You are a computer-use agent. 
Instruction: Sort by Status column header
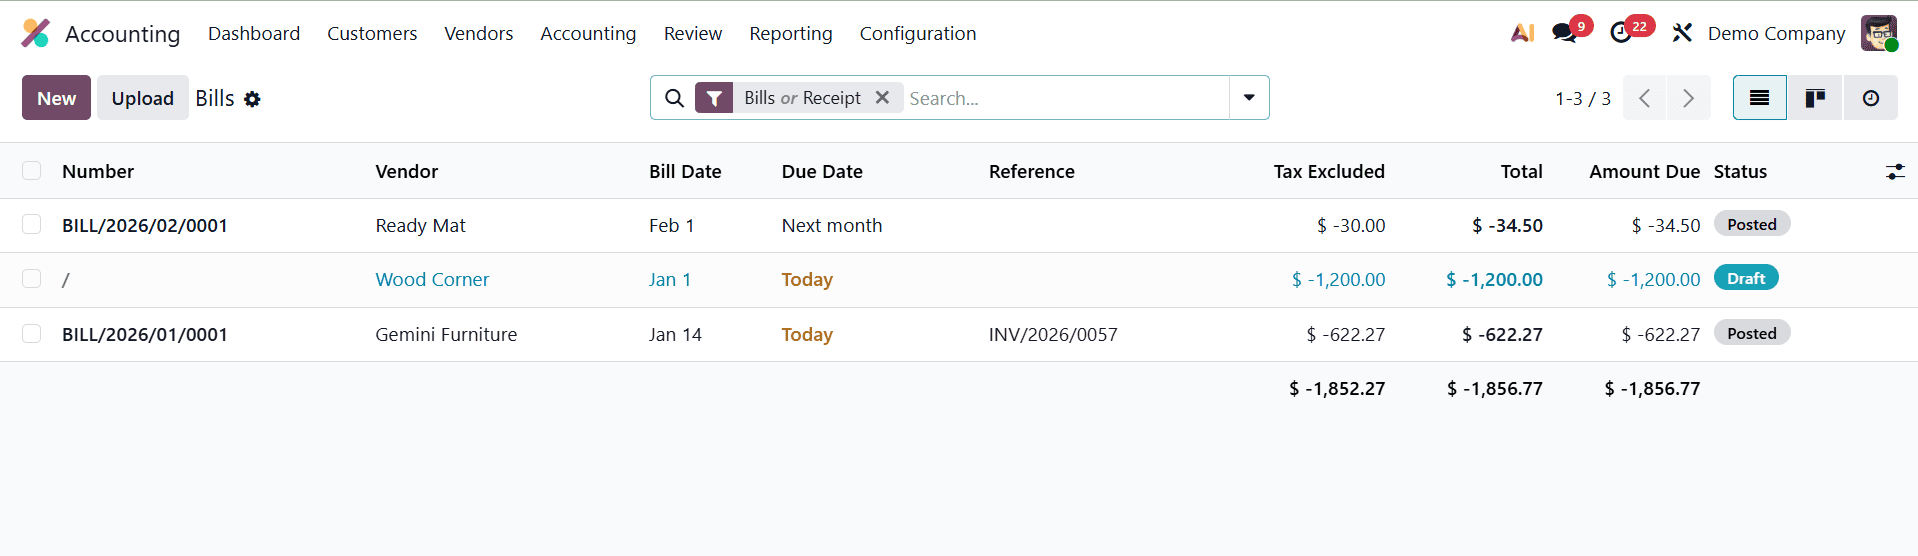[x=1740, y=171]
